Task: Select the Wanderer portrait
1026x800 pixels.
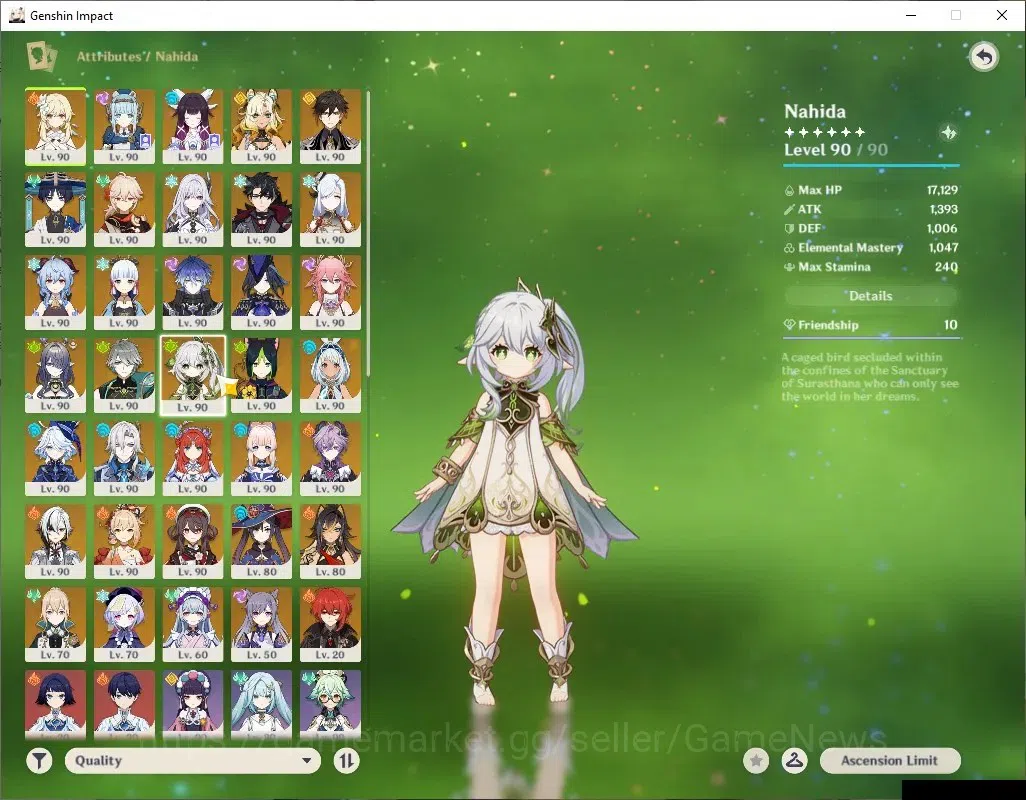Action: (x=56, y=209)
